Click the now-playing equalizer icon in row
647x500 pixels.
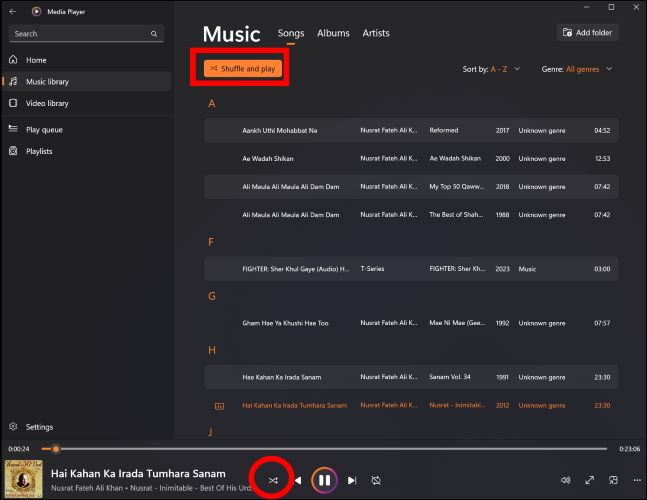220,406
